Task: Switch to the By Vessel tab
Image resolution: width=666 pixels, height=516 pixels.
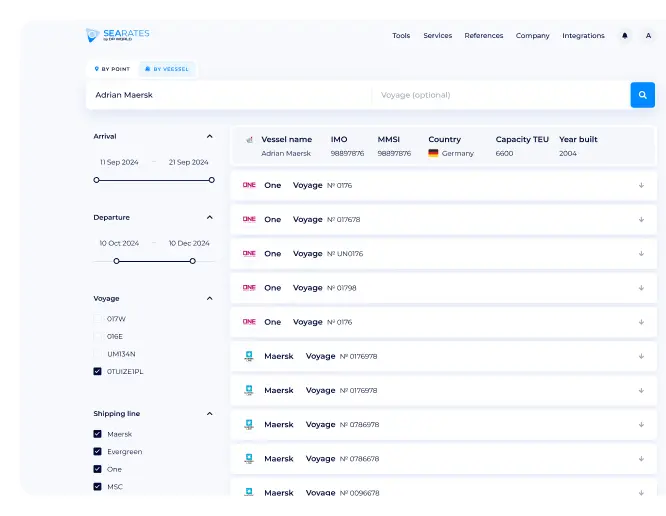Action: (x=167, y=69)
